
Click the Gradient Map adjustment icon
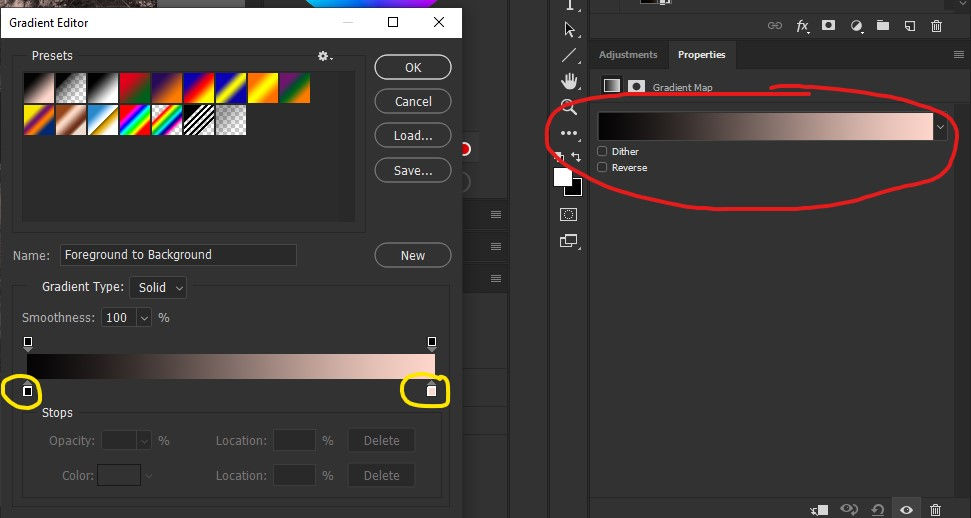pyautogui.click(x=612, y=86)
